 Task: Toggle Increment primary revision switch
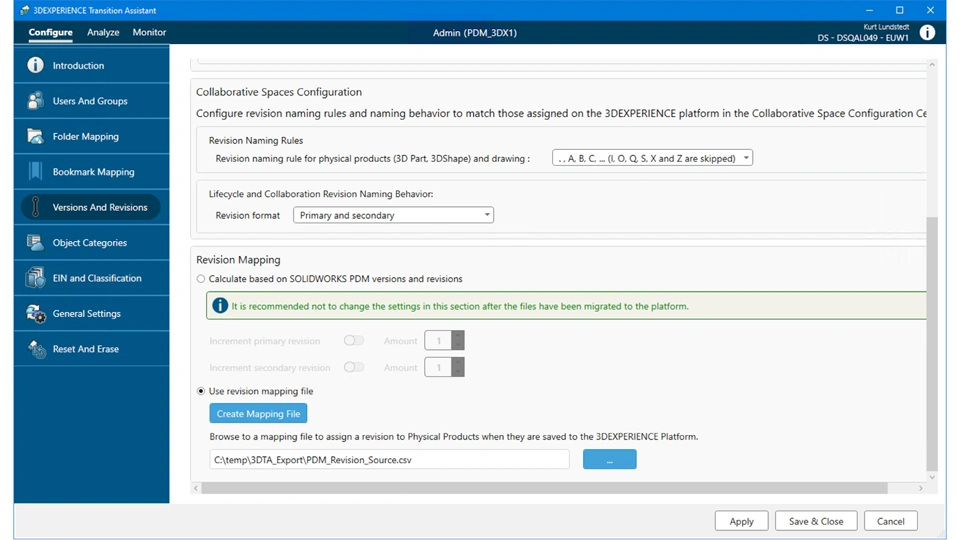pos(354,340)
